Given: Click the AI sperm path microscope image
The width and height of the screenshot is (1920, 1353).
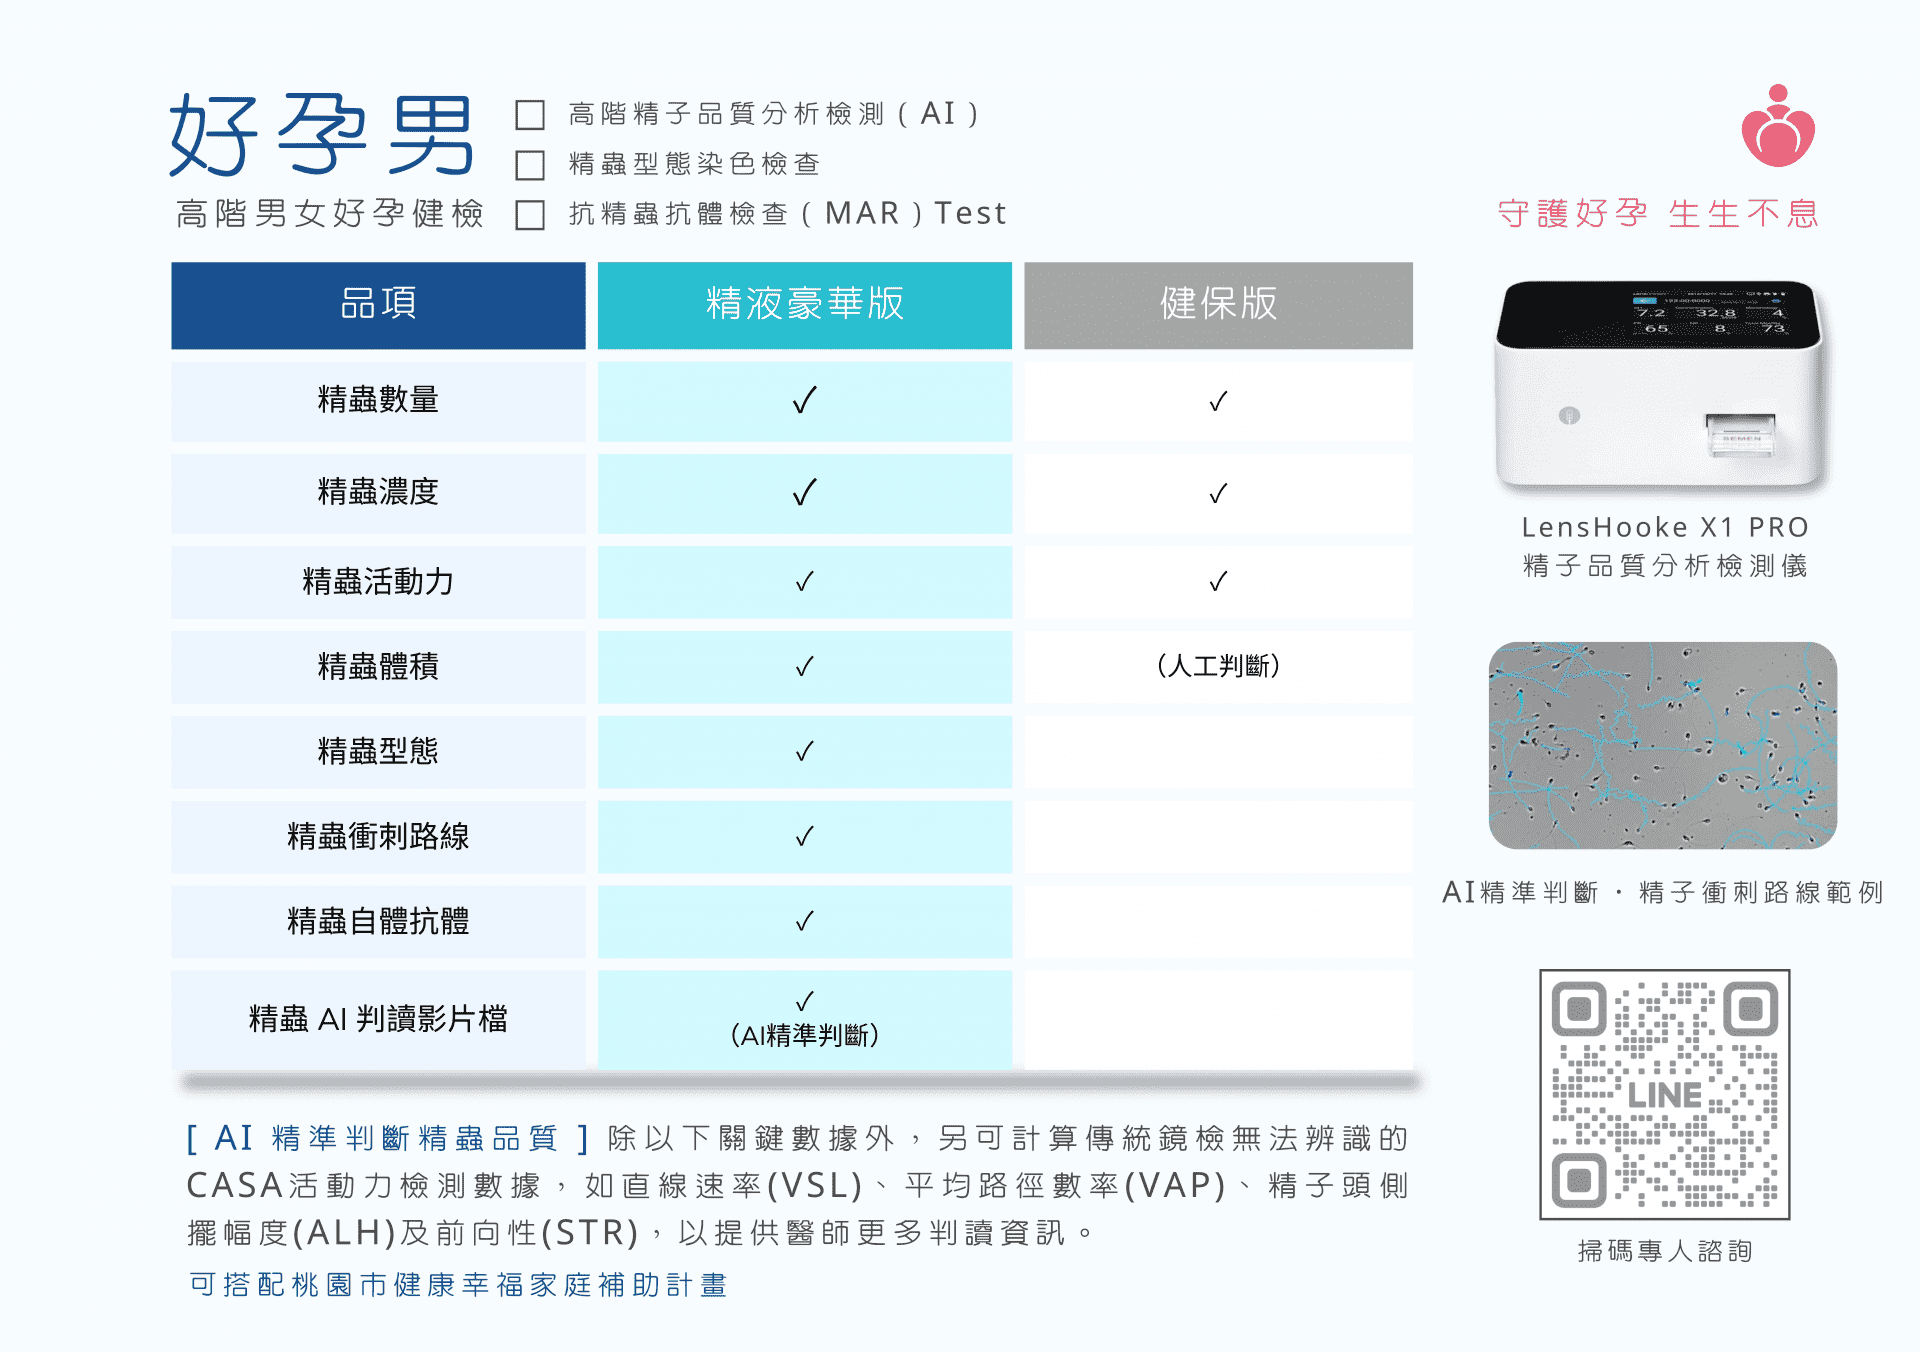Looking at the screenshot, I should 1662,746.
